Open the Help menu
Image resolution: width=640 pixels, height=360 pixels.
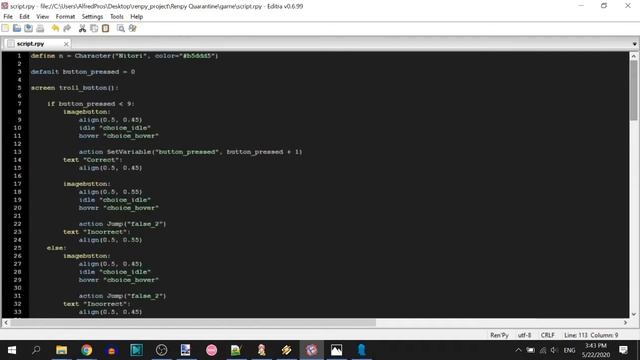click(x=137, y=17)
